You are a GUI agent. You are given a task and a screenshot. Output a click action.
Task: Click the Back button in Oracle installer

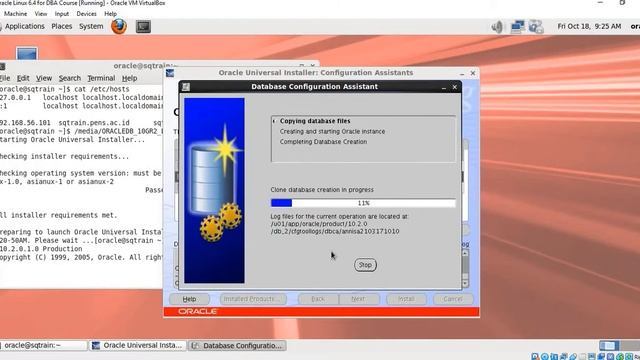[318, 299]
